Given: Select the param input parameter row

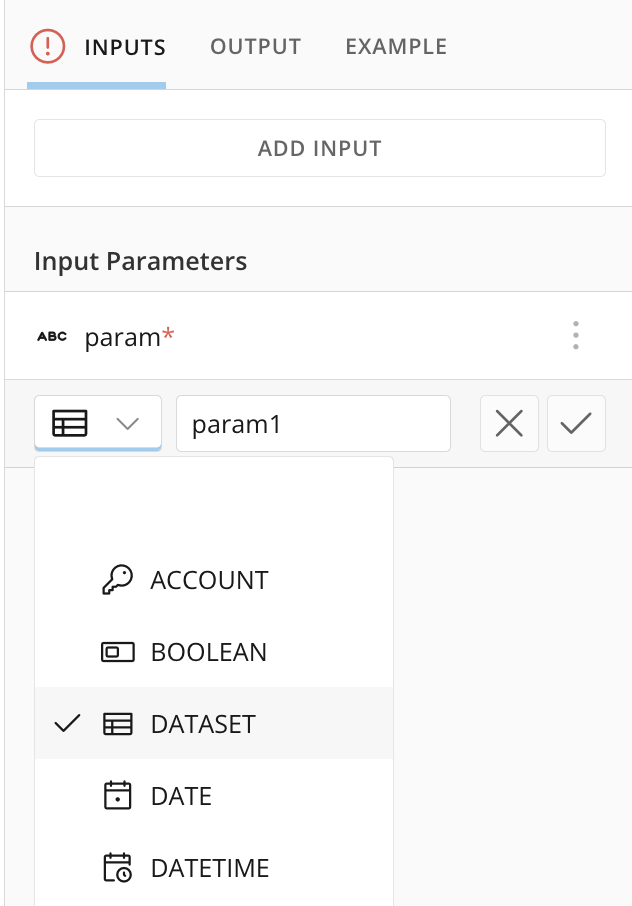Looking at the screenshot, I should coord(300,337).
